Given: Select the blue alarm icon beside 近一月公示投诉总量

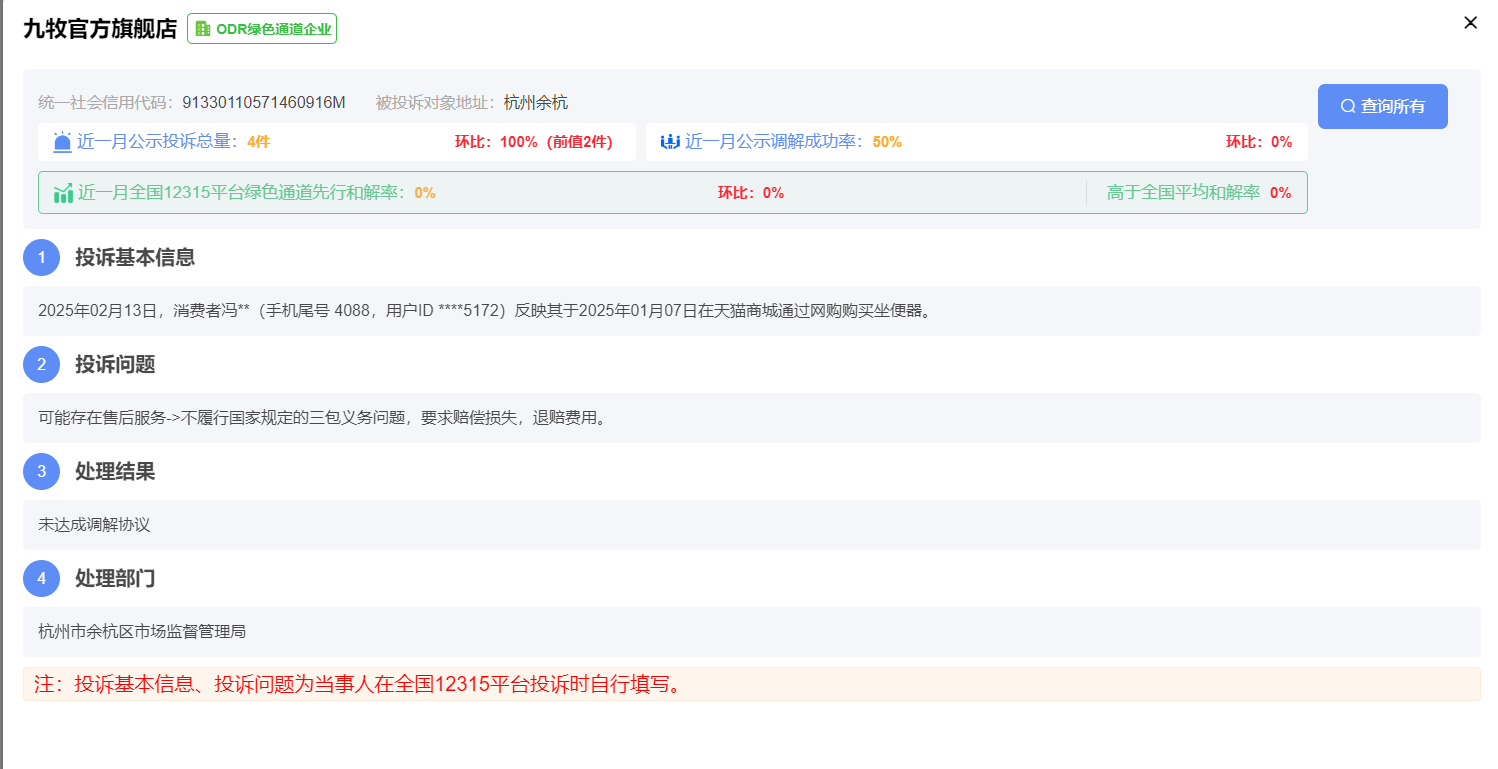Looking at the screenshot, I should 60,141.
